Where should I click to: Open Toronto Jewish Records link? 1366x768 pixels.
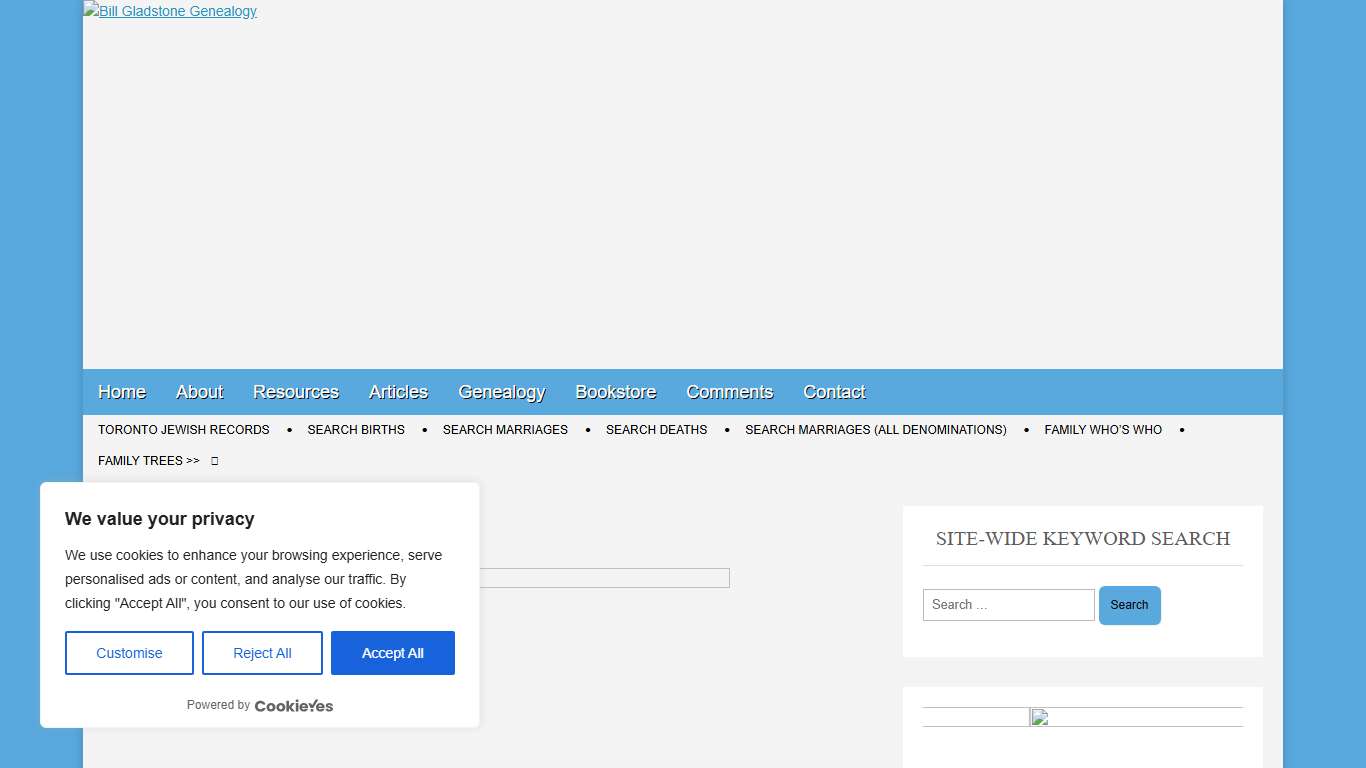click(184, 430)
